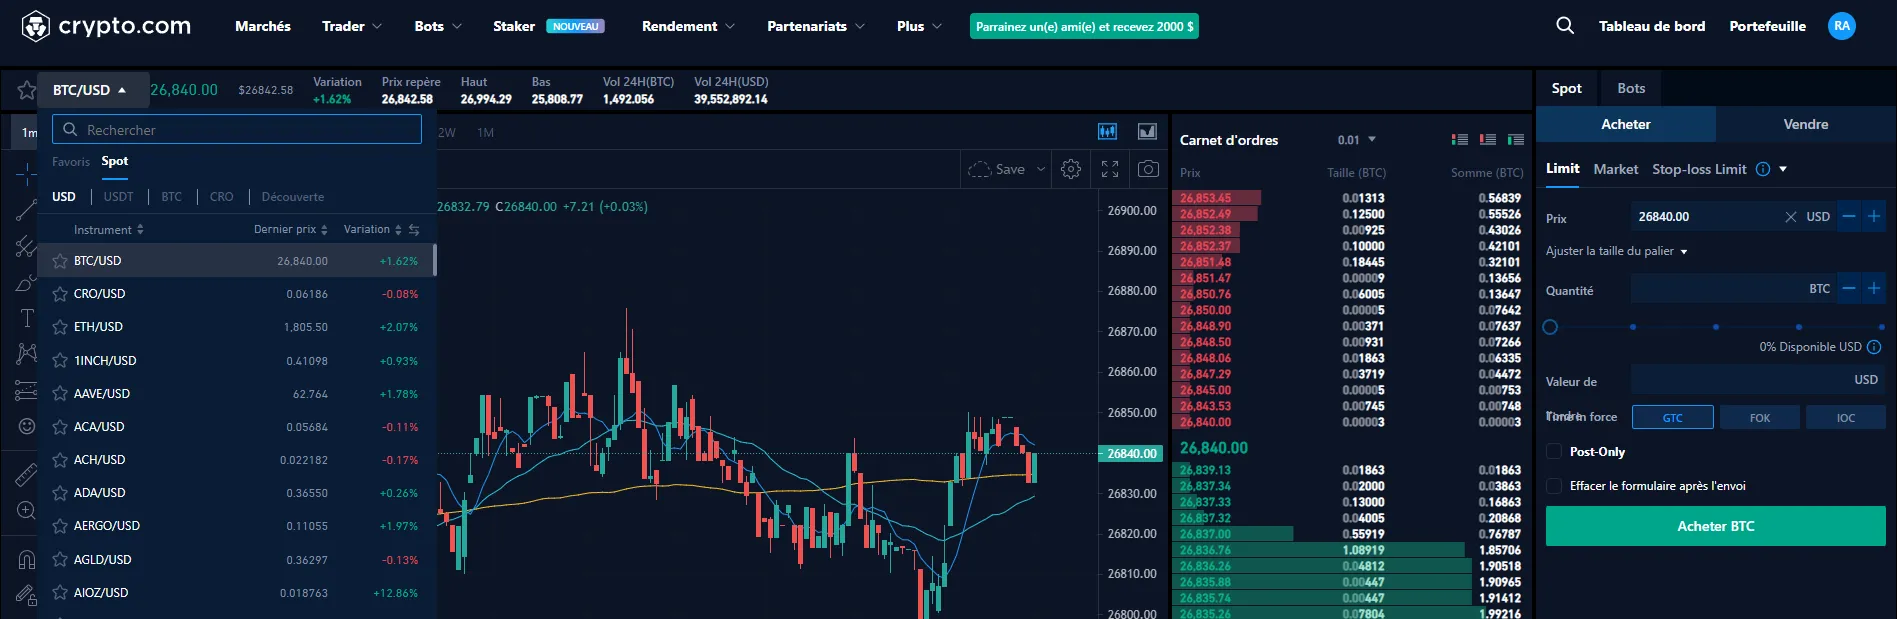Select GTC time in force
This screenshot has height=619, width=1897.
point(1672,417)
